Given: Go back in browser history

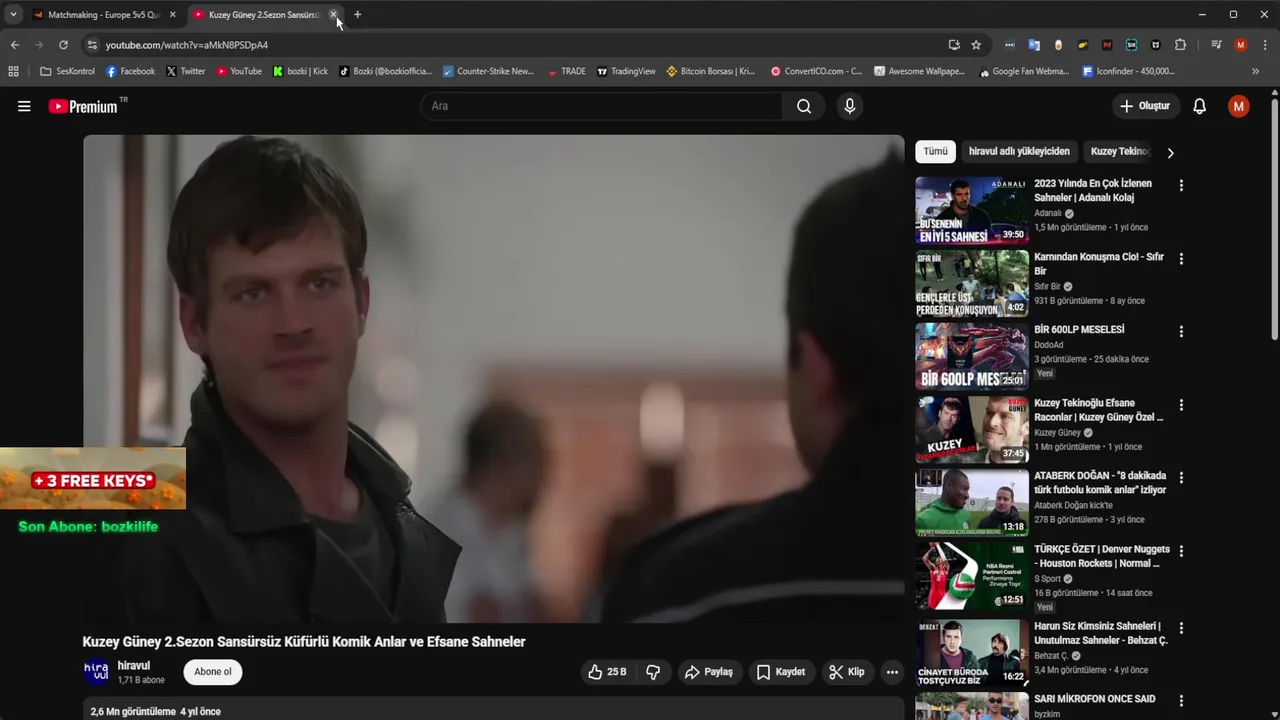Looking at the screenshot, I should point(14,45).
